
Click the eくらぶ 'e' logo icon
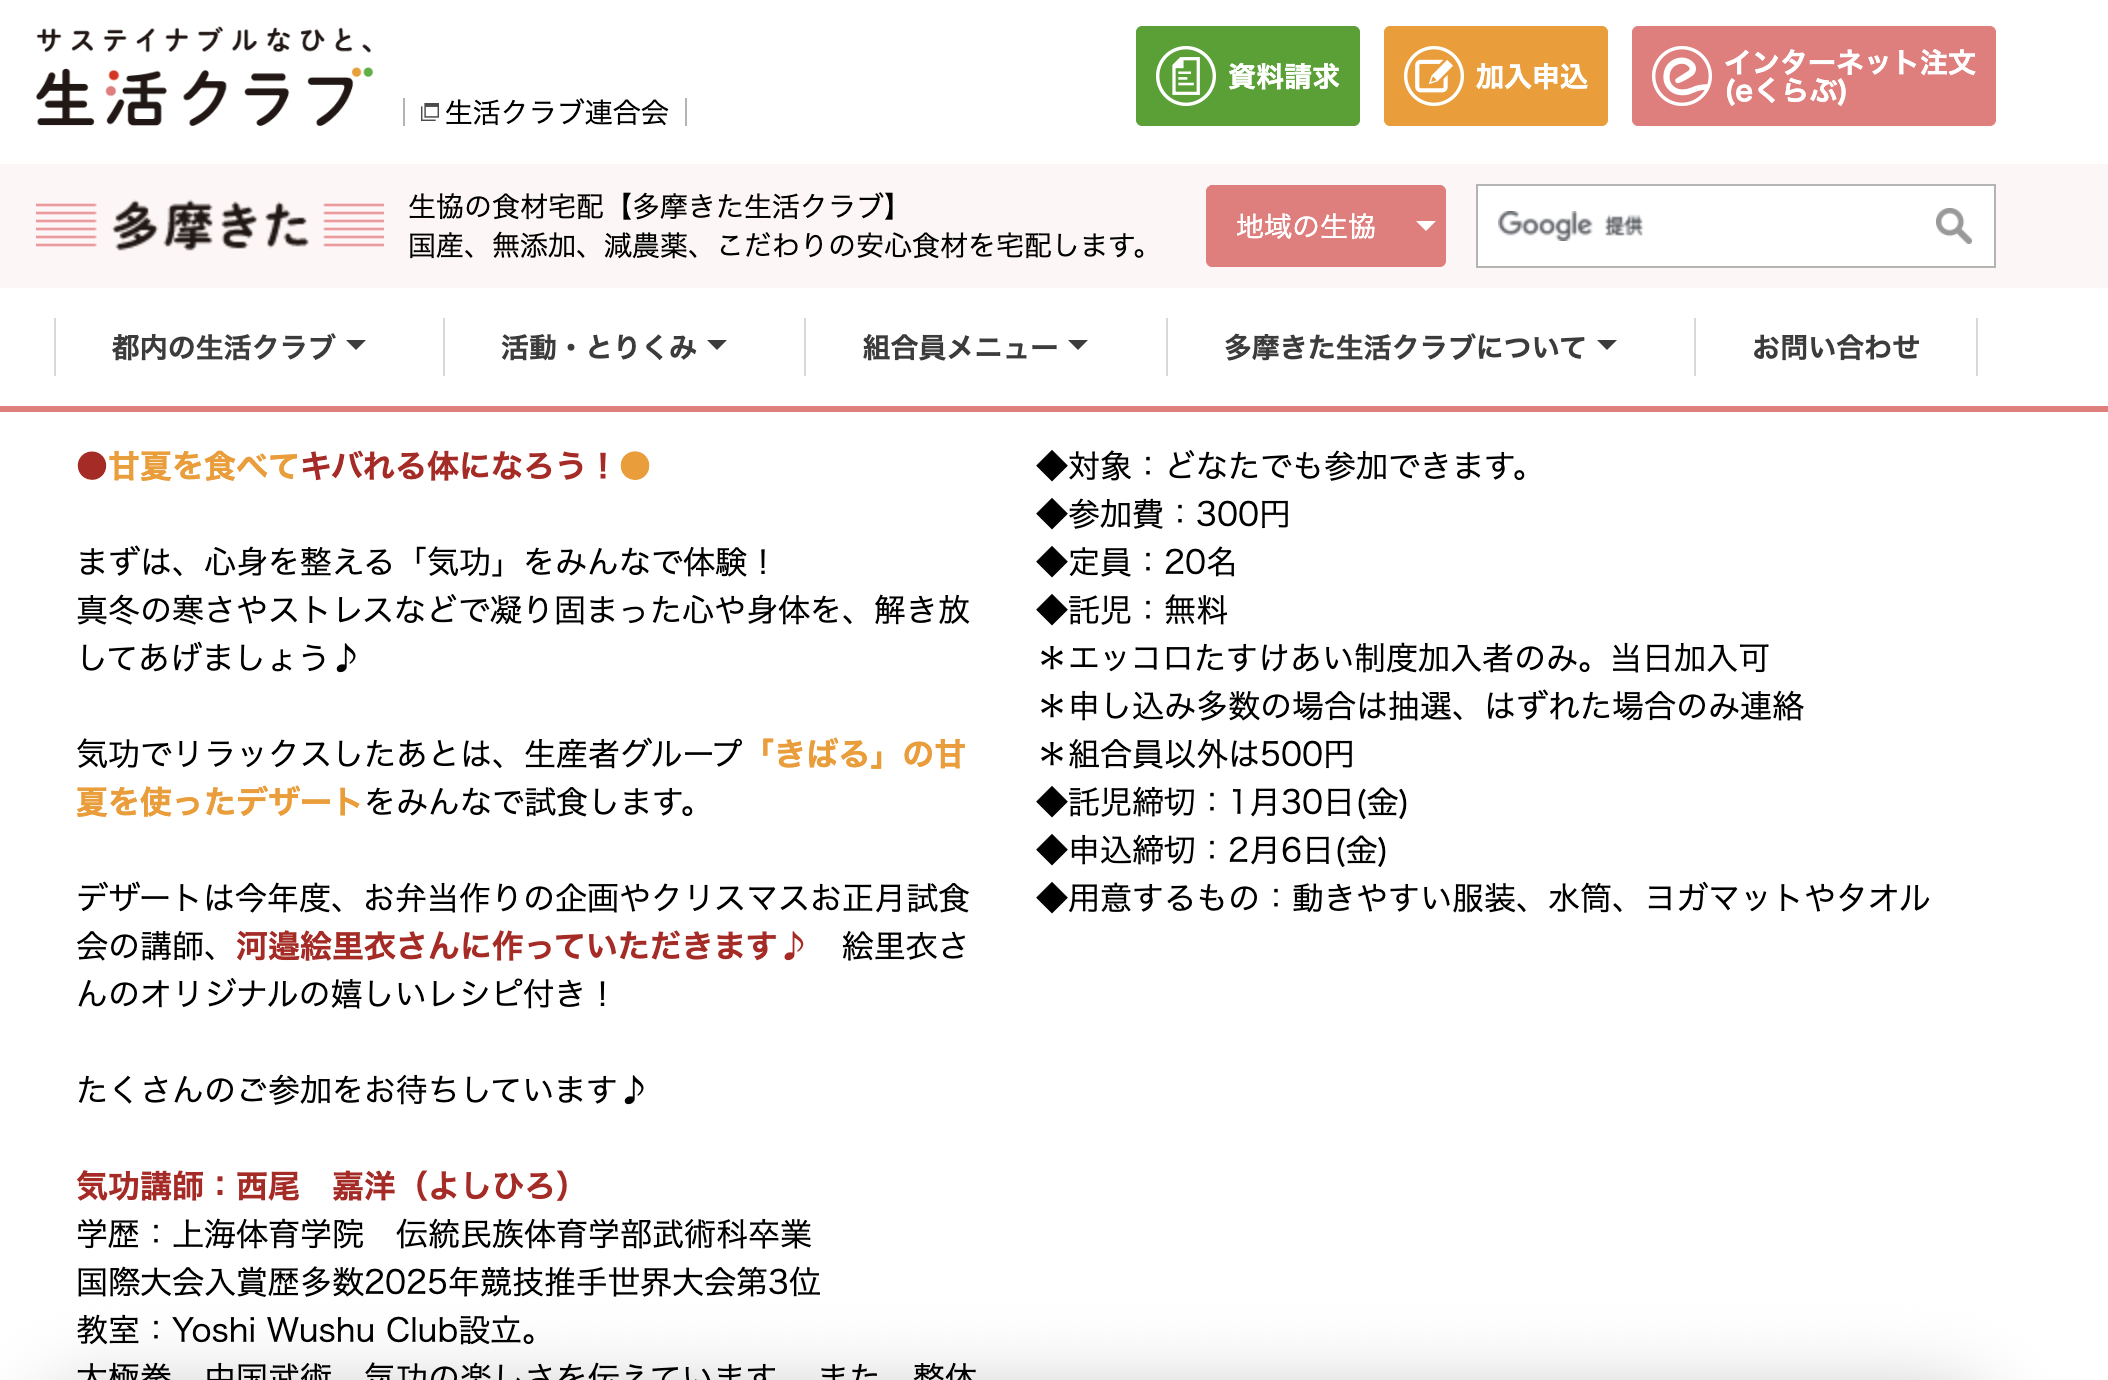[1682, 76]
